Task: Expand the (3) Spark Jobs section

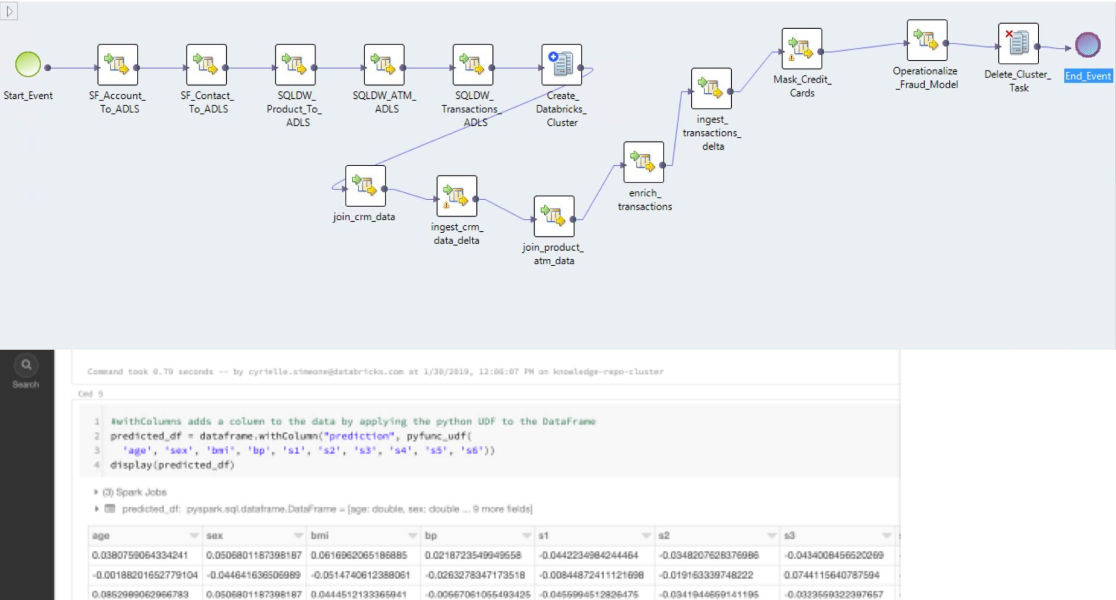Action: pos(95,492)
